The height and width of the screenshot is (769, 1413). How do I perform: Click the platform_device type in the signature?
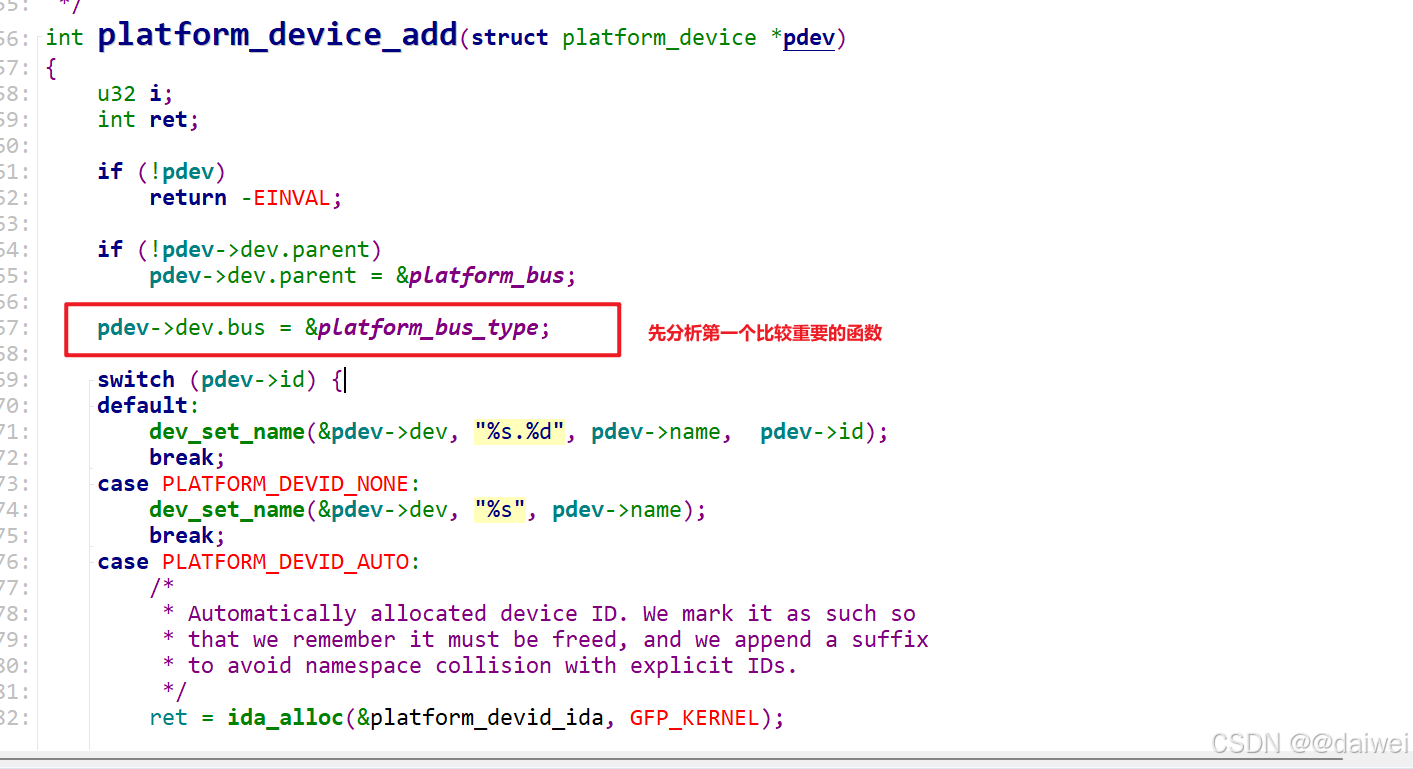point(659,39)
